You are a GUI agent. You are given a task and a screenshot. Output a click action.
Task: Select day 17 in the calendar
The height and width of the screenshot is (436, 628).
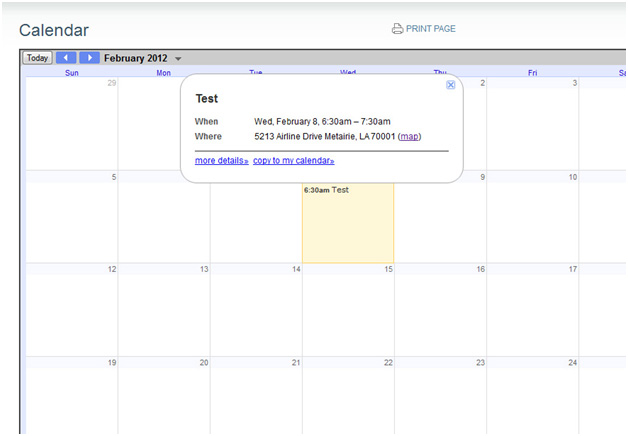coord(573,269)
